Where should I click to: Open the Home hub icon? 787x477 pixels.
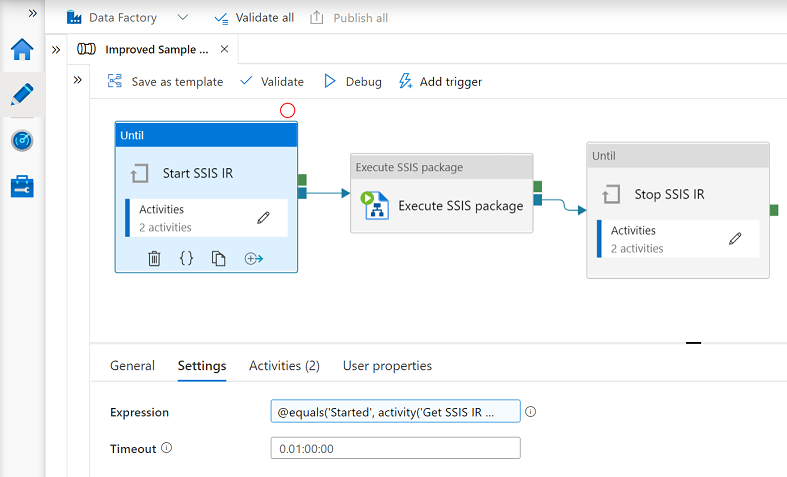pos(22,50)
